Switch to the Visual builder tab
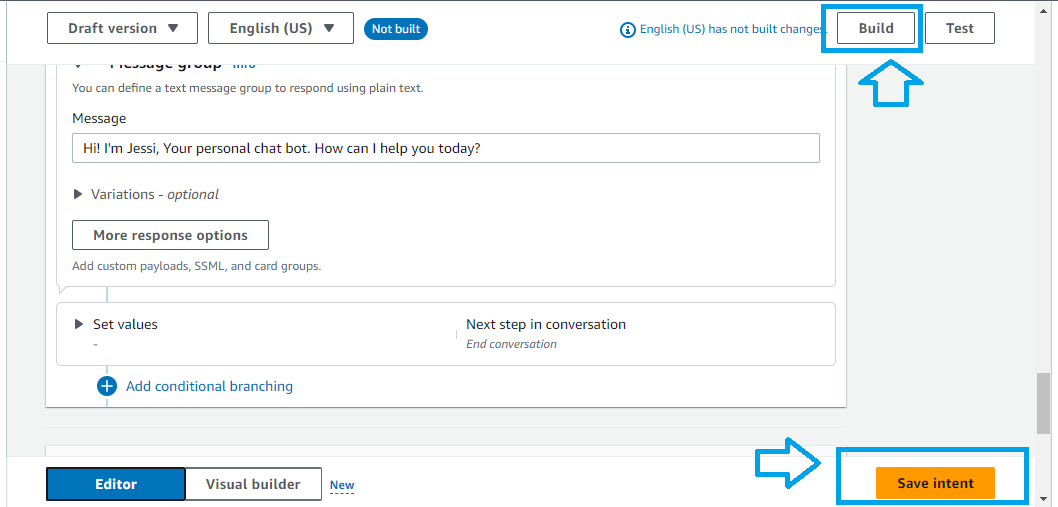 tap(253, 484)
